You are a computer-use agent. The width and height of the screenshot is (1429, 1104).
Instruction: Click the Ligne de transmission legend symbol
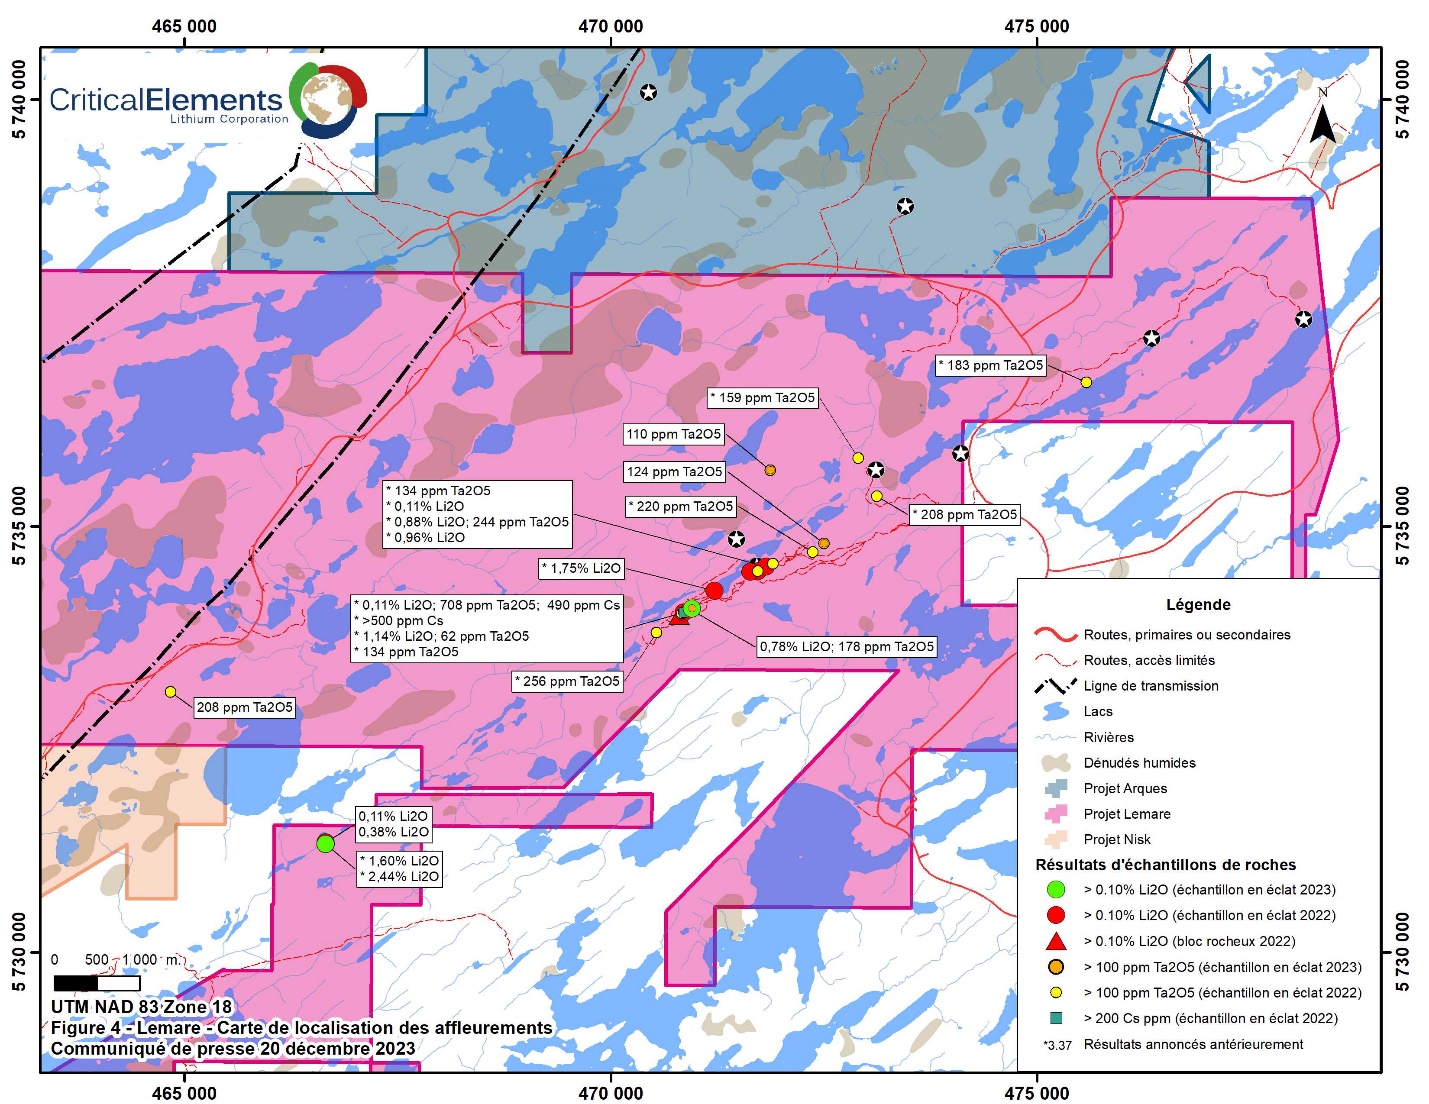(x=1055, y=686)
